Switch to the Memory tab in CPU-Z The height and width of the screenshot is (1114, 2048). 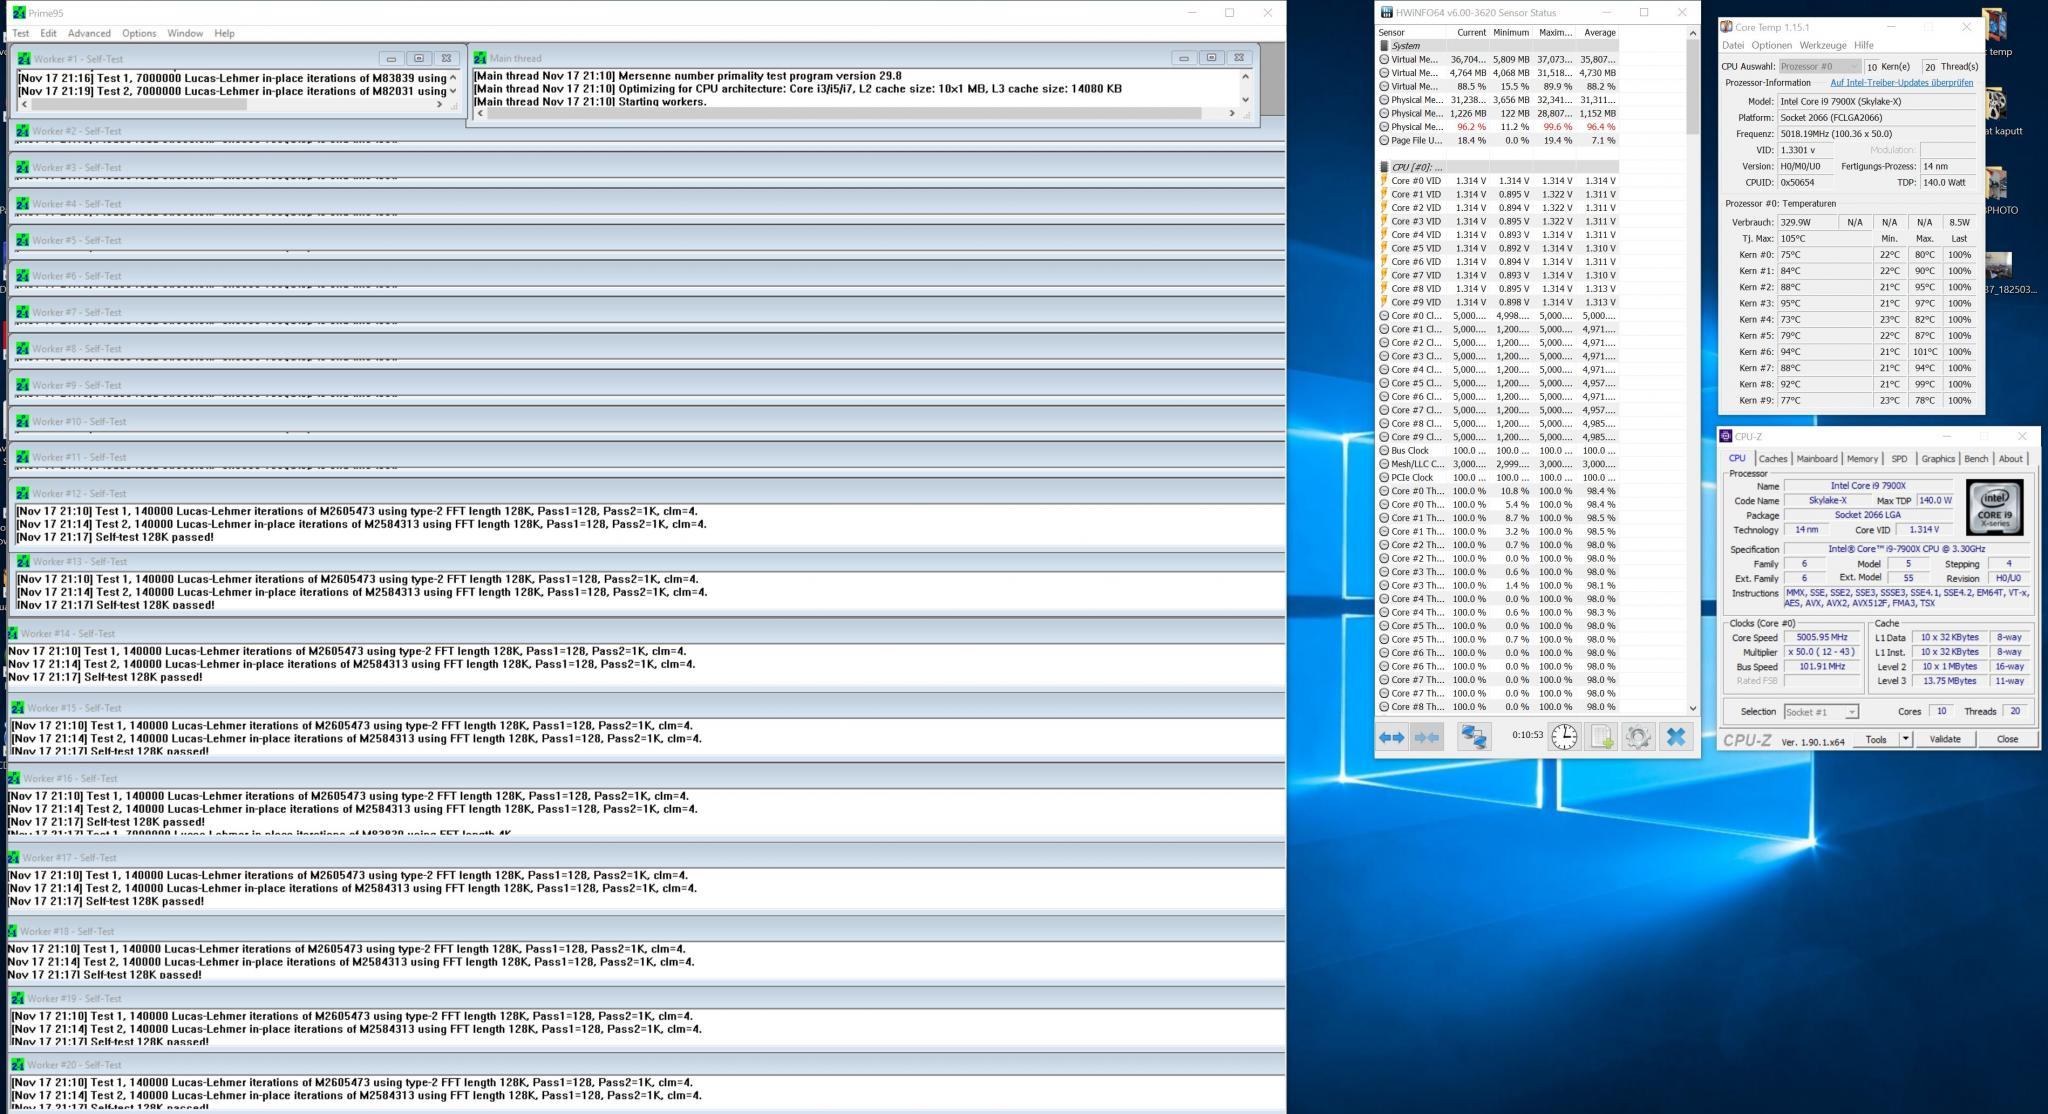[x=1862, y=459]
